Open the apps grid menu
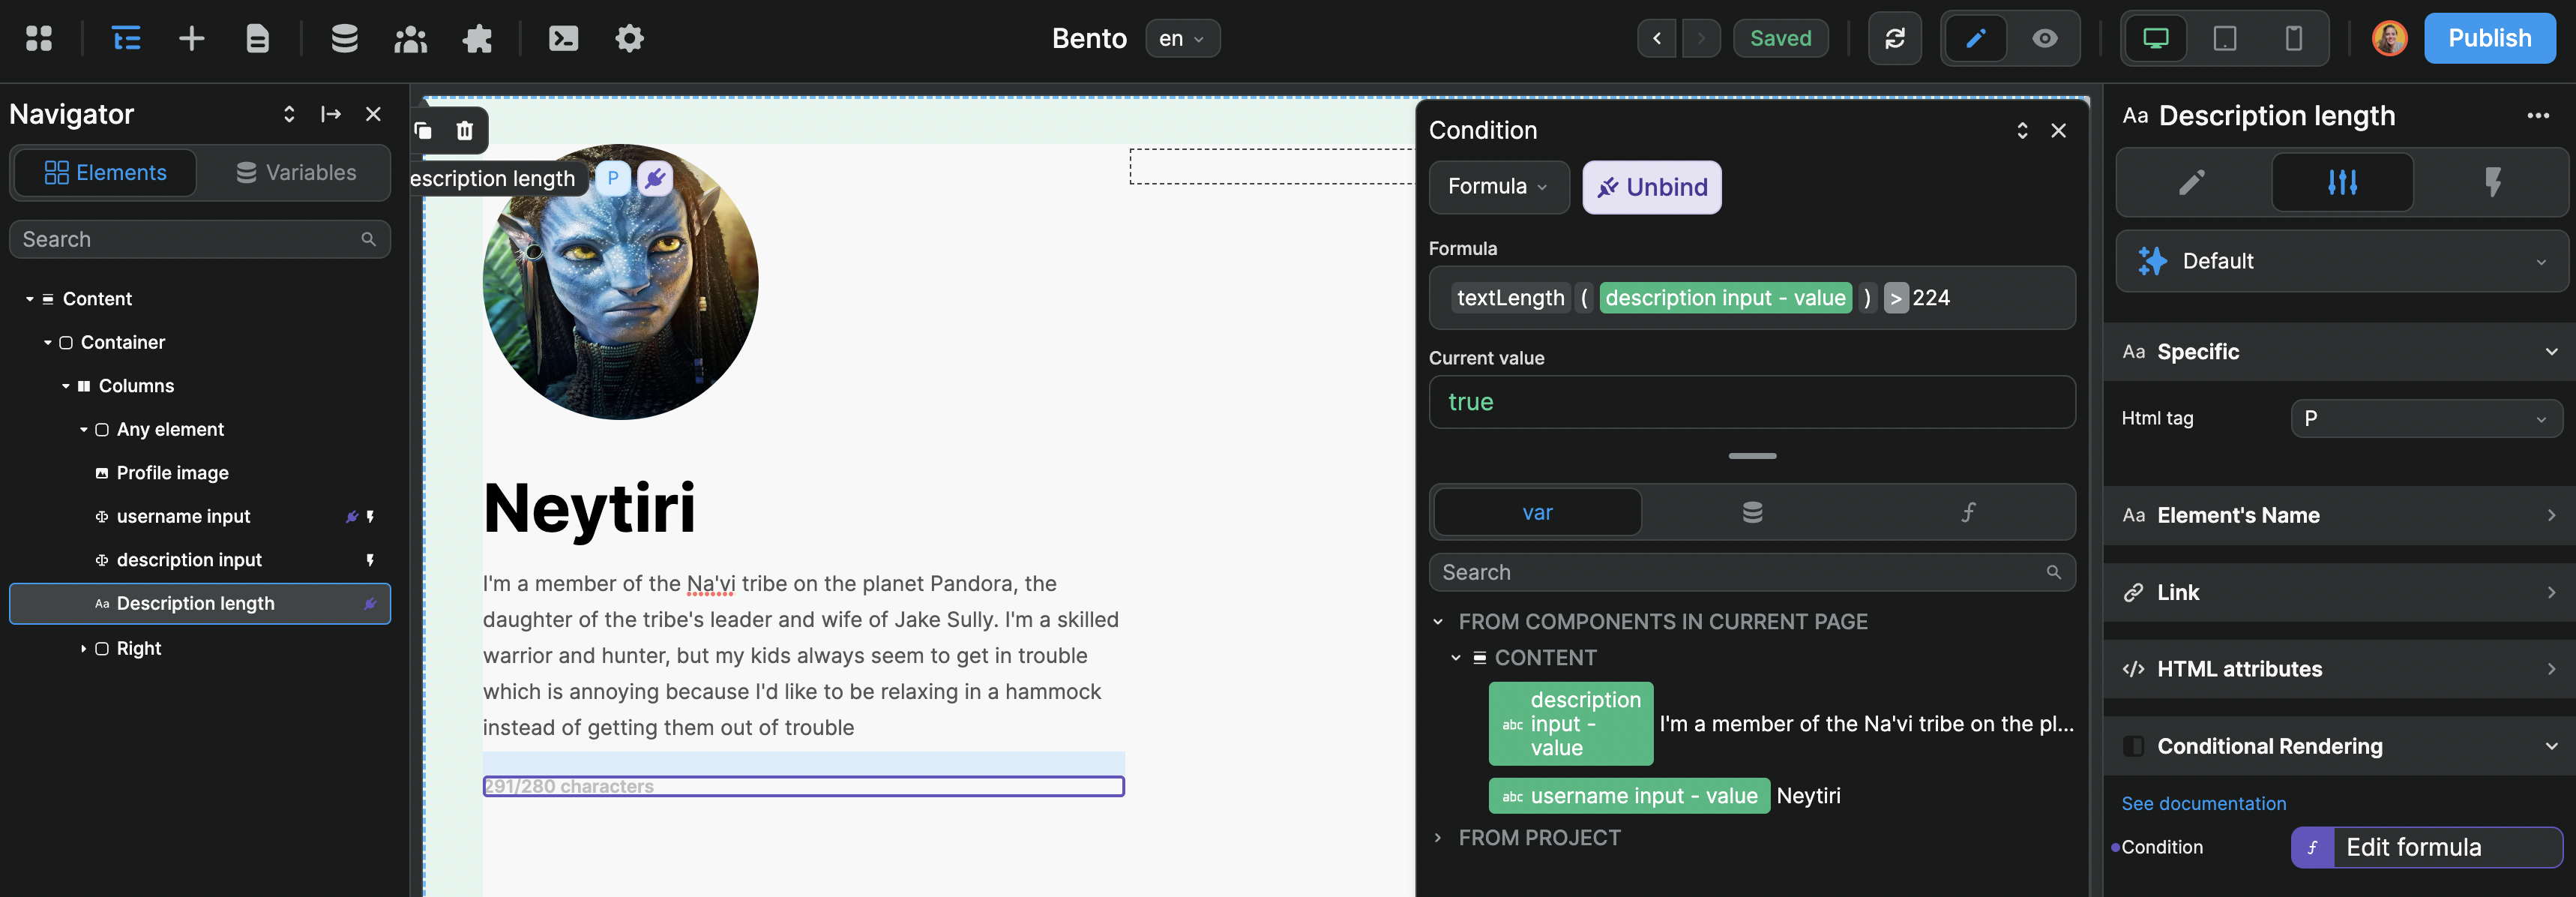Viewport: 2576px width, 897px height. (x=38, y=38)
